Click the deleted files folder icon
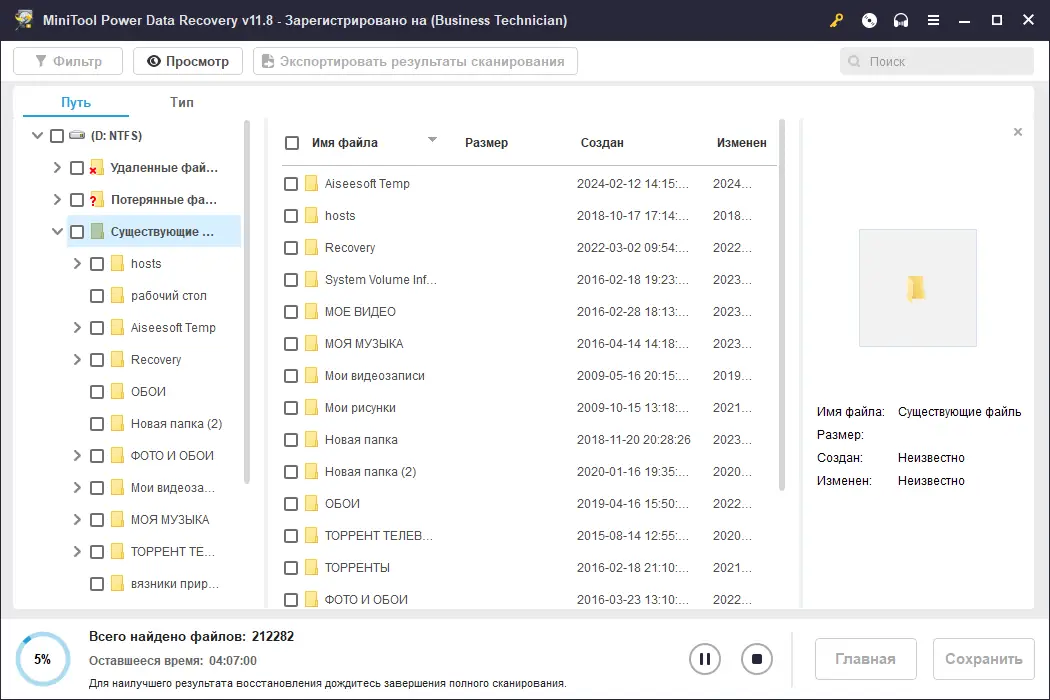The height and width of the screenshot is (700, 1050). (96, 167)
